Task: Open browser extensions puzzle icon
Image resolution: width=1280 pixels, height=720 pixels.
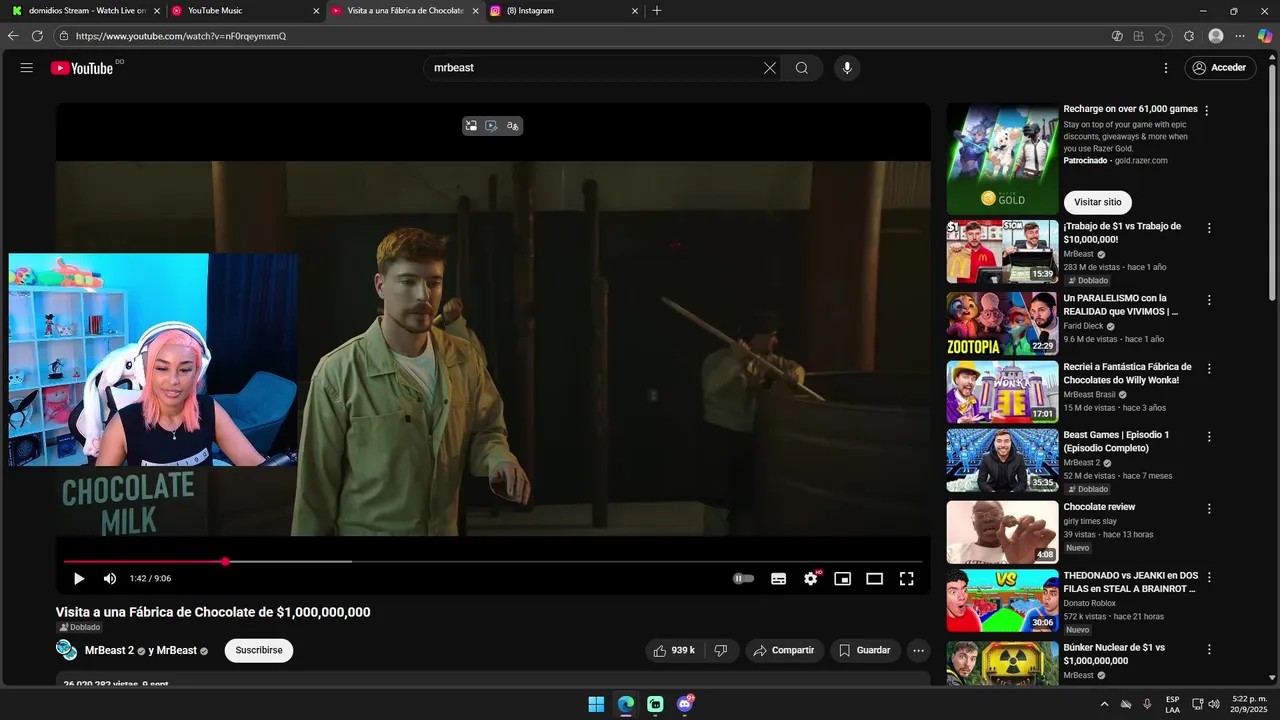Action: click(1189, 36)
